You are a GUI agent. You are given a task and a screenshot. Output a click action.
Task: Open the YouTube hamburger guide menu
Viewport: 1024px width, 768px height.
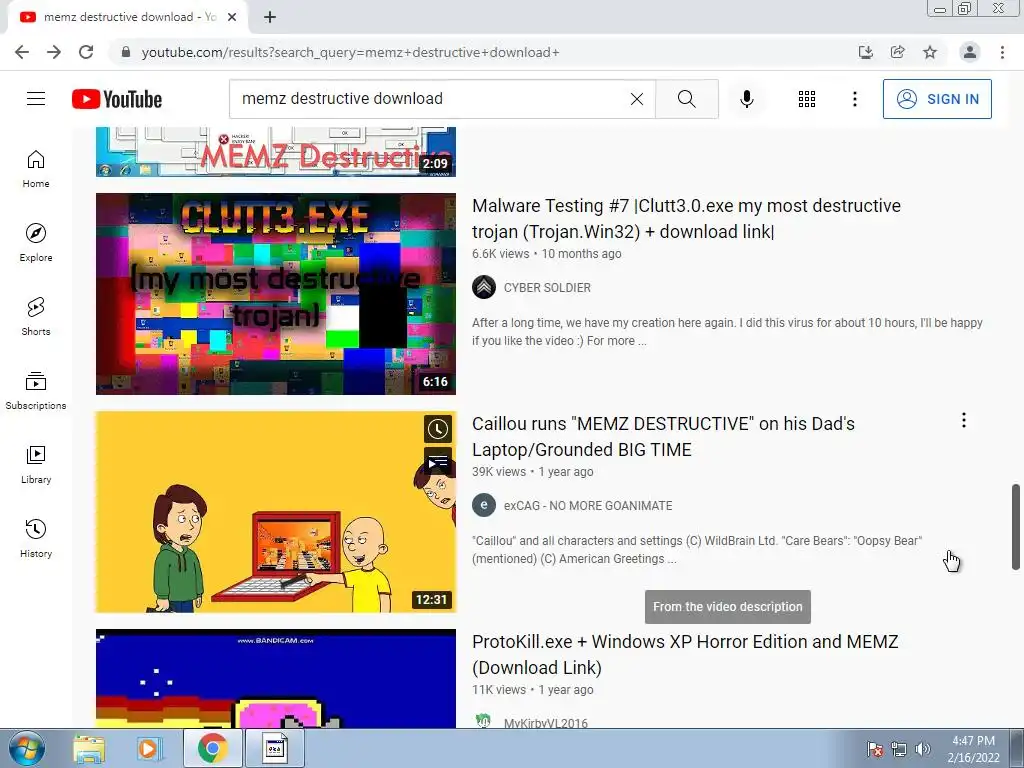coord(36,99)
